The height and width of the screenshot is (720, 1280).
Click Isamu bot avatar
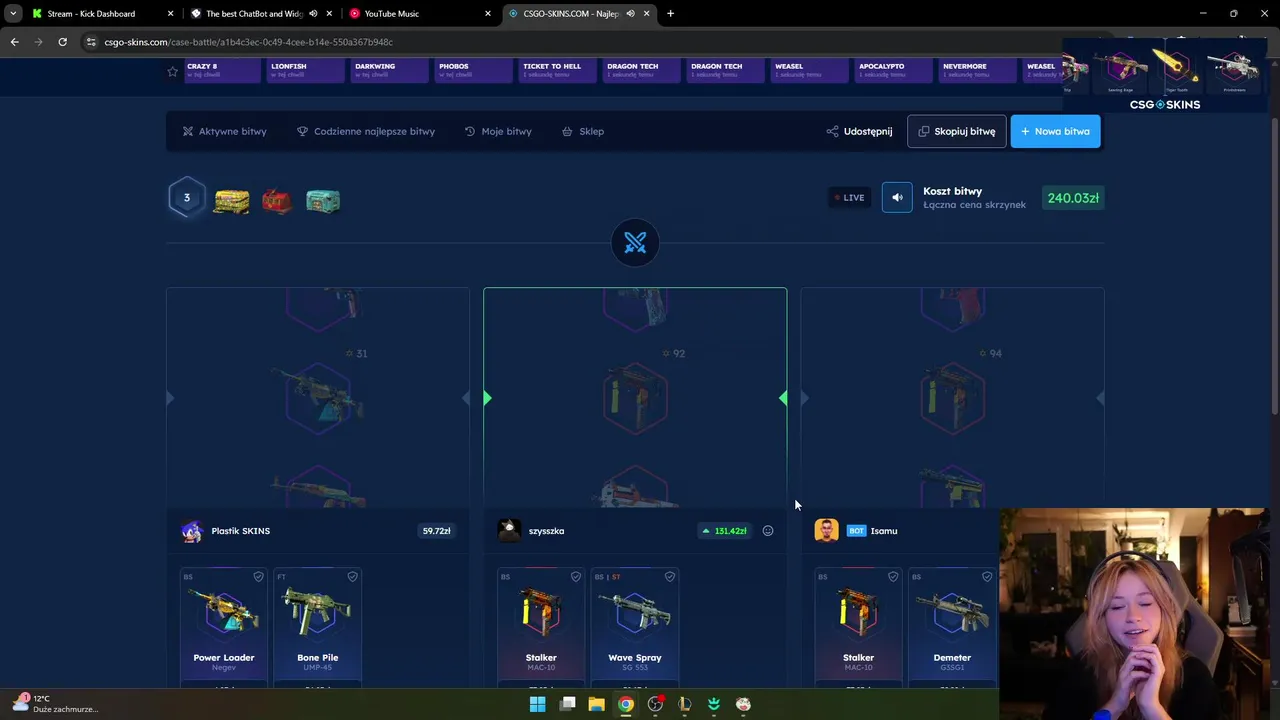[826, 531]
